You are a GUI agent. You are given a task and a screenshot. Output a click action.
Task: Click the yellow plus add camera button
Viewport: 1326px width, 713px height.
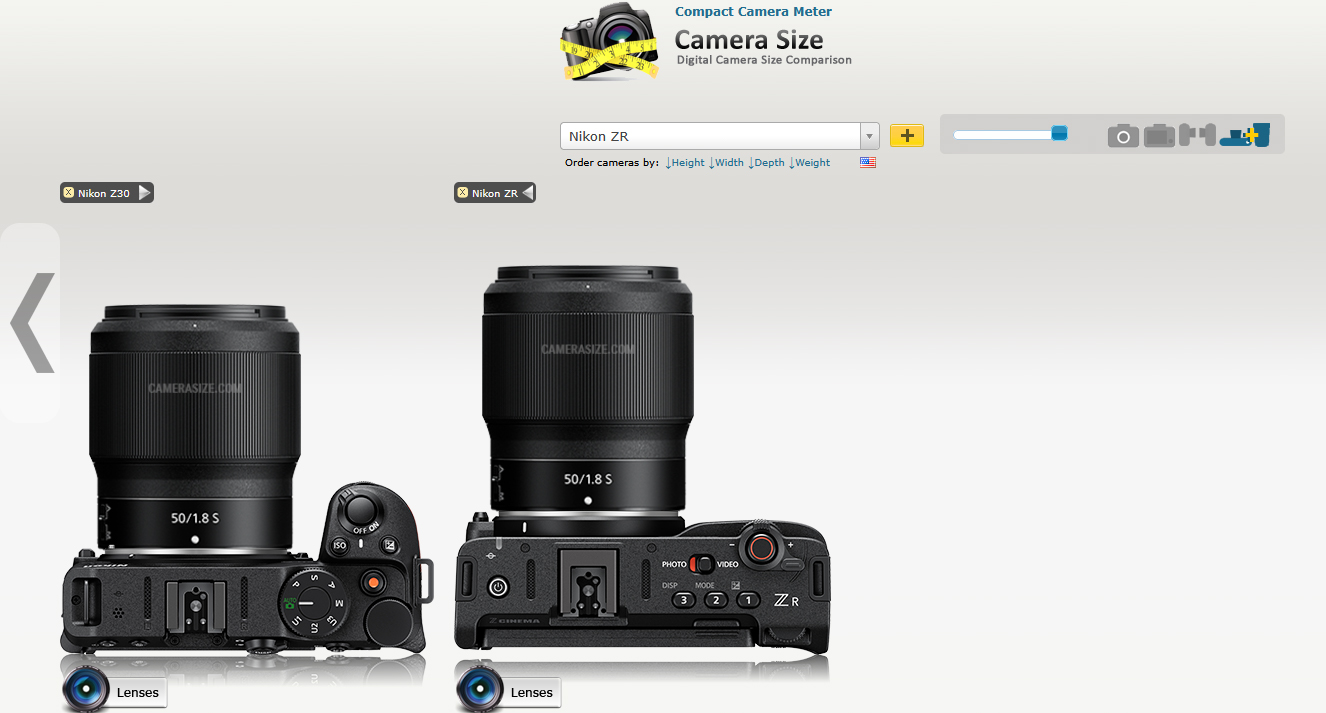[x=907, y=135]
